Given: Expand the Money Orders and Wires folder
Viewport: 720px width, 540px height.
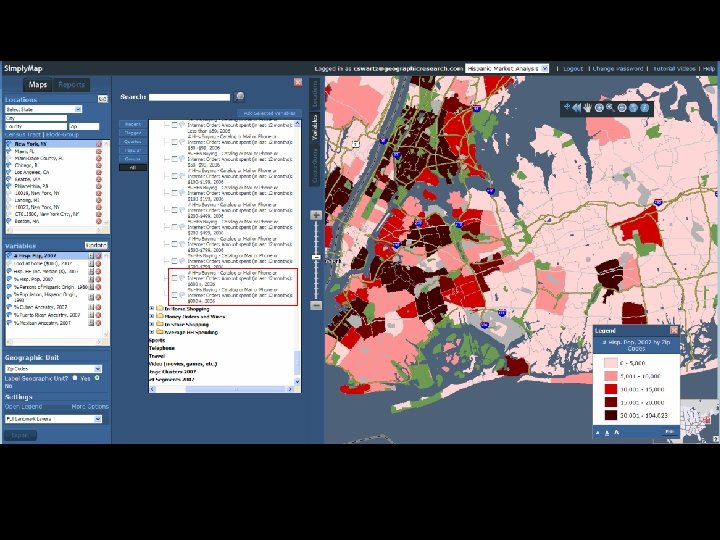Looking at the screenshot, I should 152,316.
